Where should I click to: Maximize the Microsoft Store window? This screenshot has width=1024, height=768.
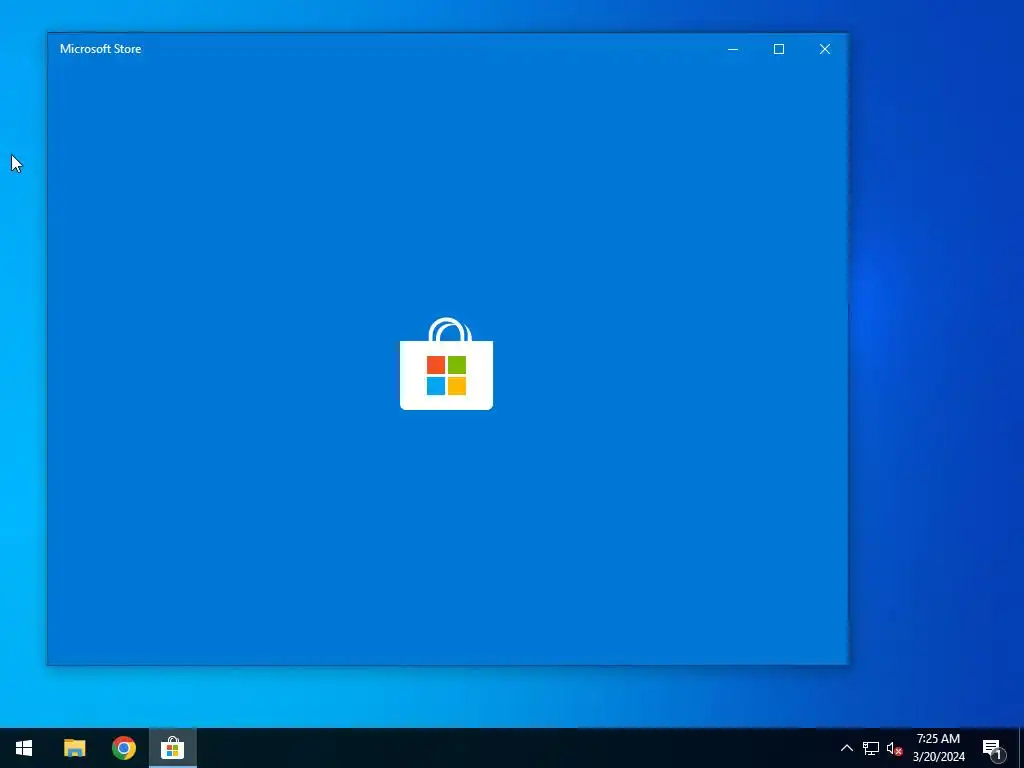tap(778, 49)
